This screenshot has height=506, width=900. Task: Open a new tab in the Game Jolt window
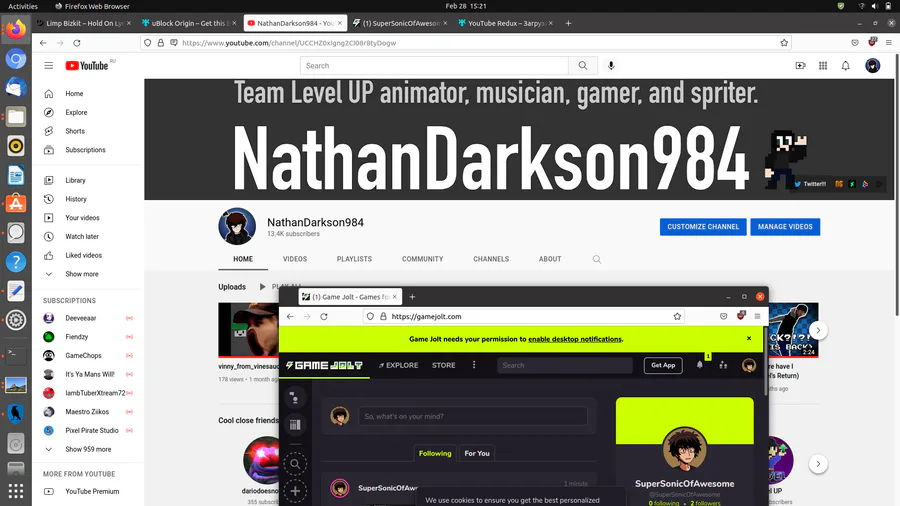412,297
